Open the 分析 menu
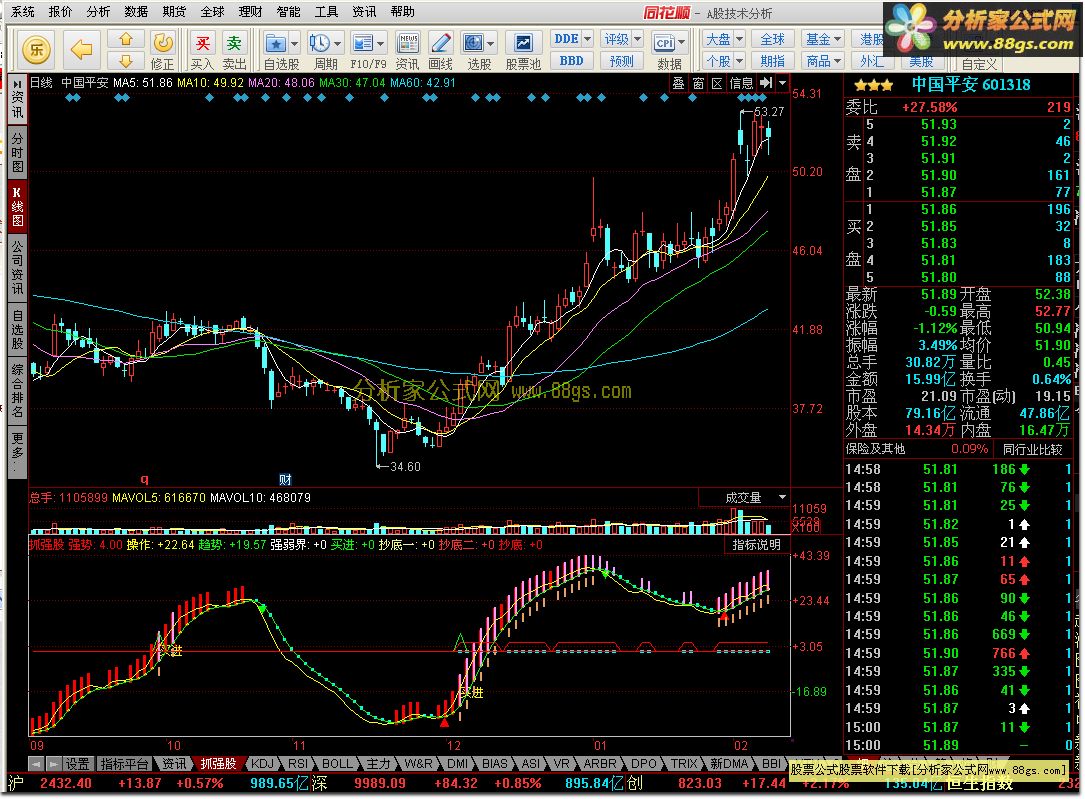This screenshot has width=1085, height=799. (x=98, y=12)
